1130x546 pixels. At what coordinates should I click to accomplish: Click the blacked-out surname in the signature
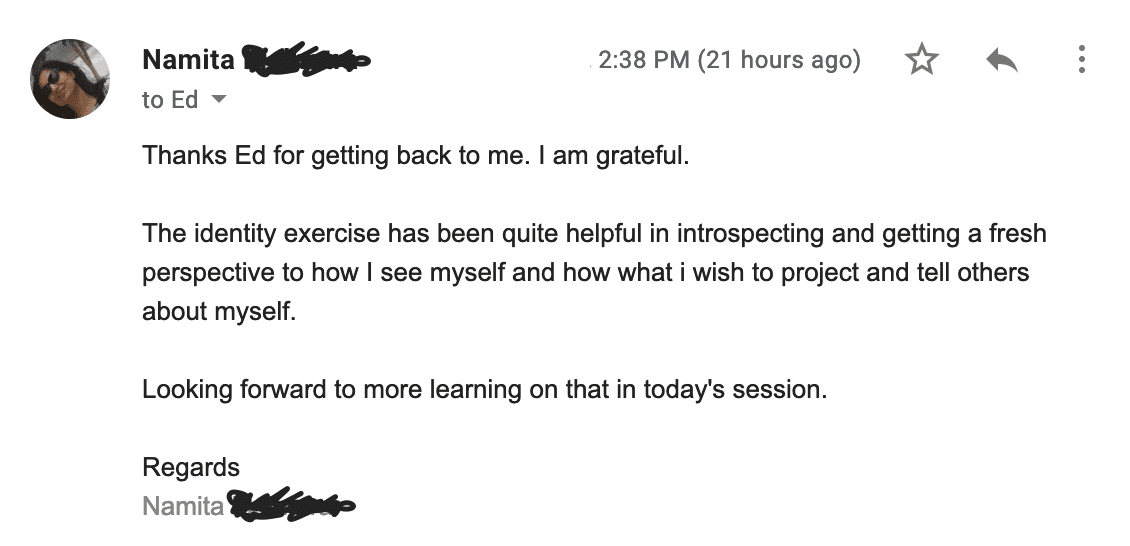(291, 504)
